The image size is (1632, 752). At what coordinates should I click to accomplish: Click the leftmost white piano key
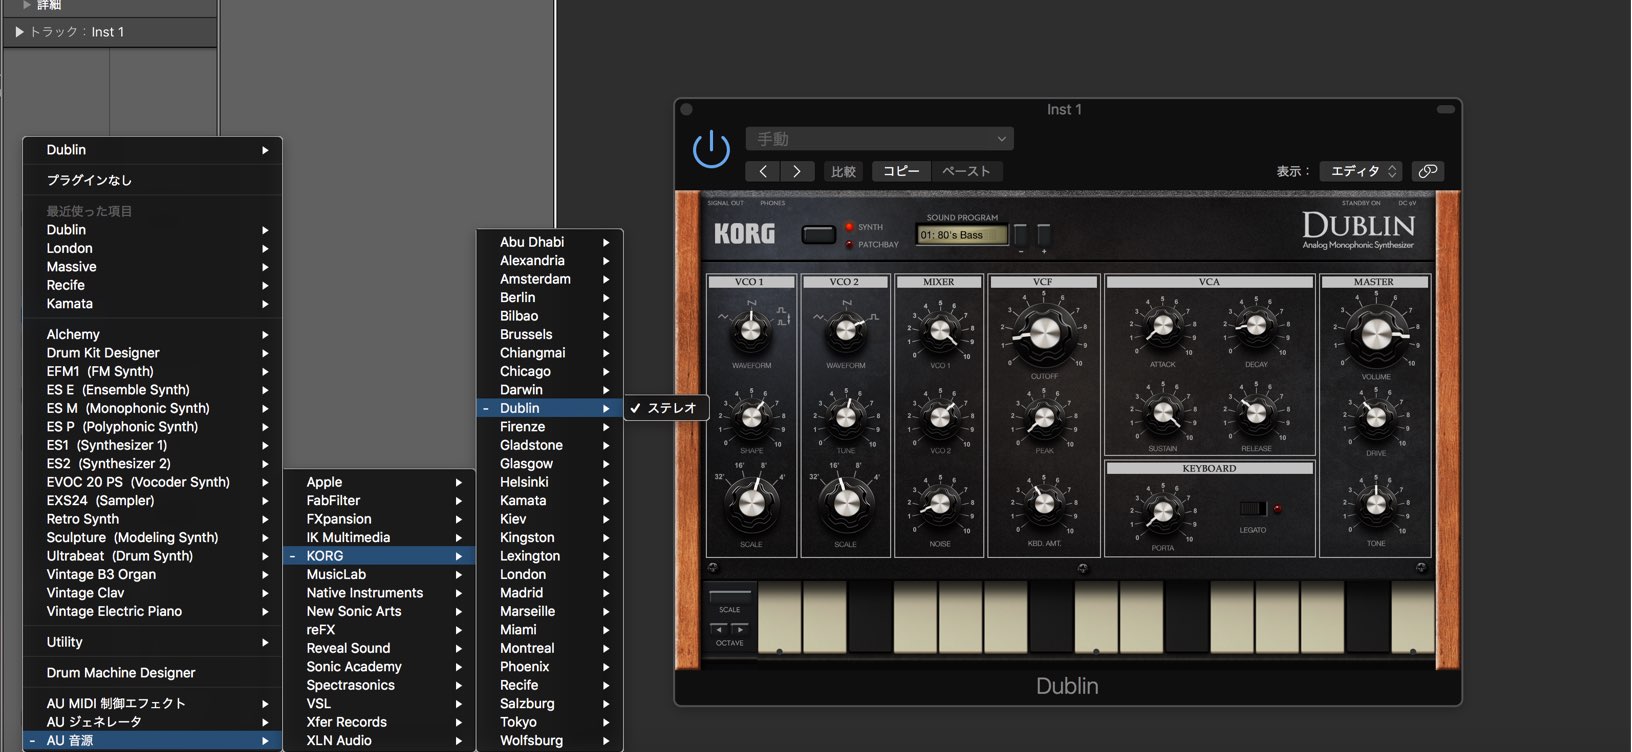[x=779, y=618]
